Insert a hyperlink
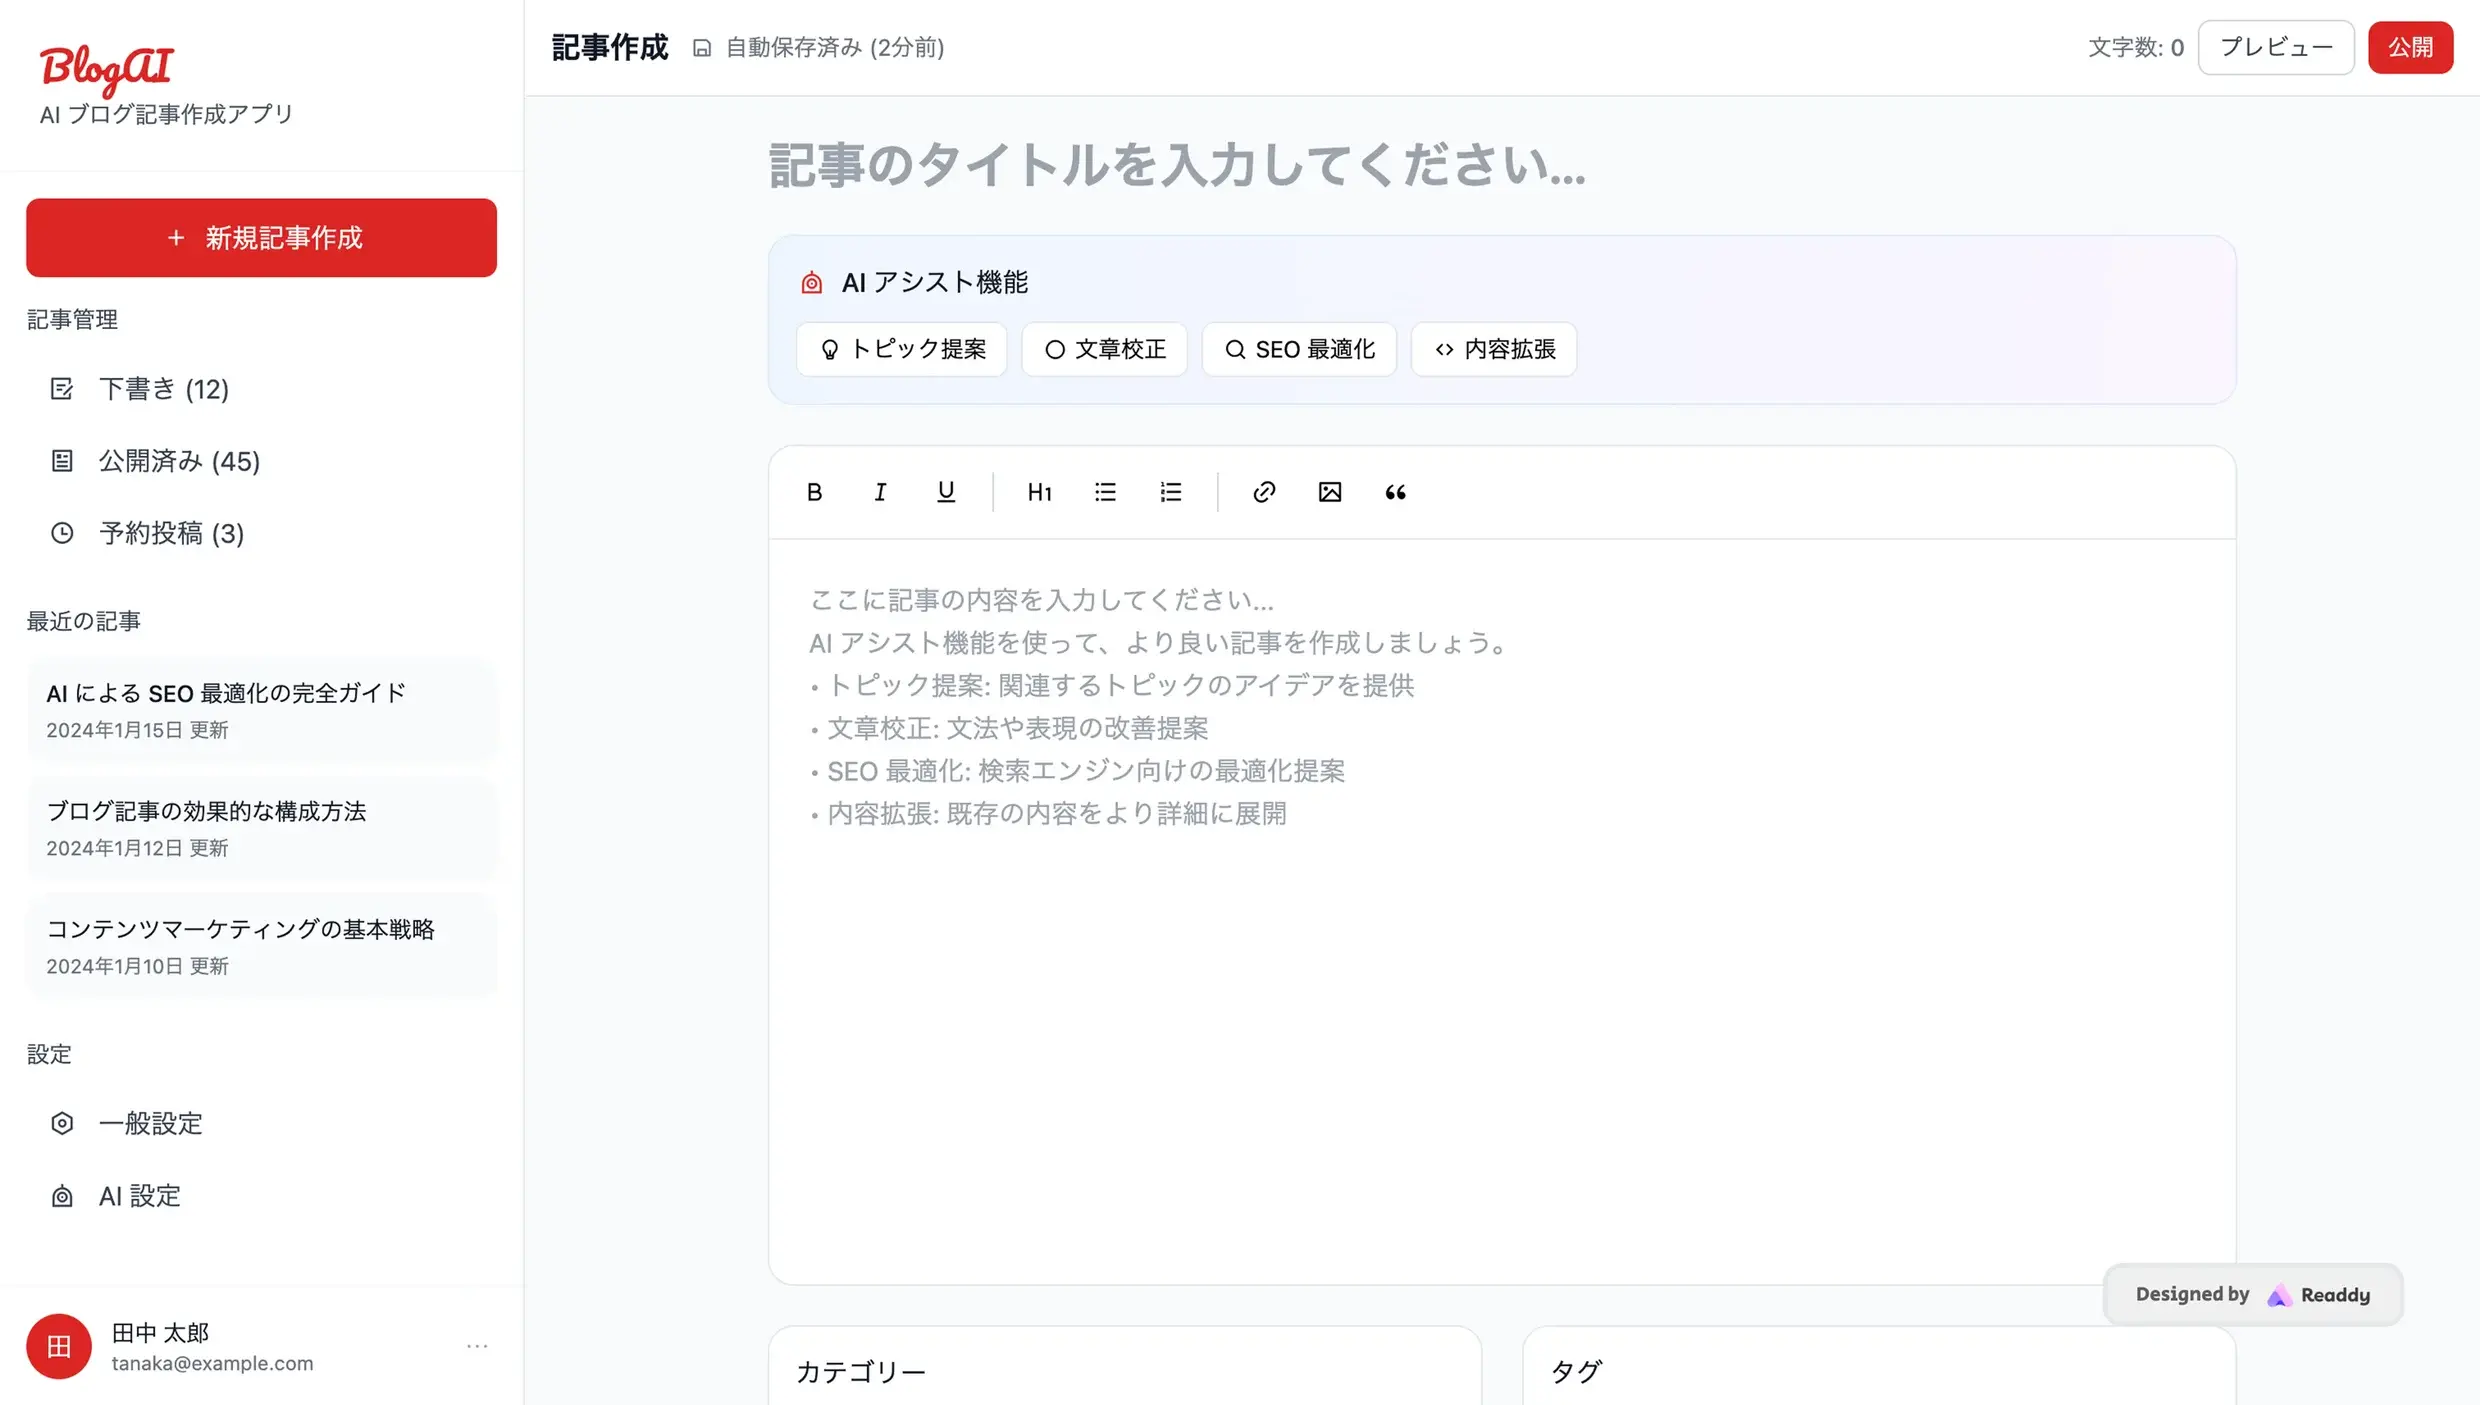The height and width of the screenshot is (1405, 2480). (x=1263, y=491)
